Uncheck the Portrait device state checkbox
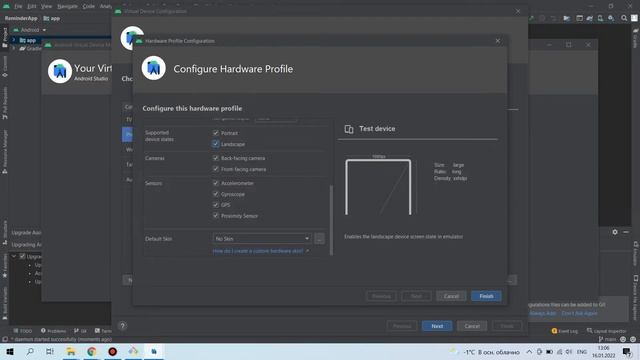The width and height of the screenshot is (640, 360). click(216, 133)
